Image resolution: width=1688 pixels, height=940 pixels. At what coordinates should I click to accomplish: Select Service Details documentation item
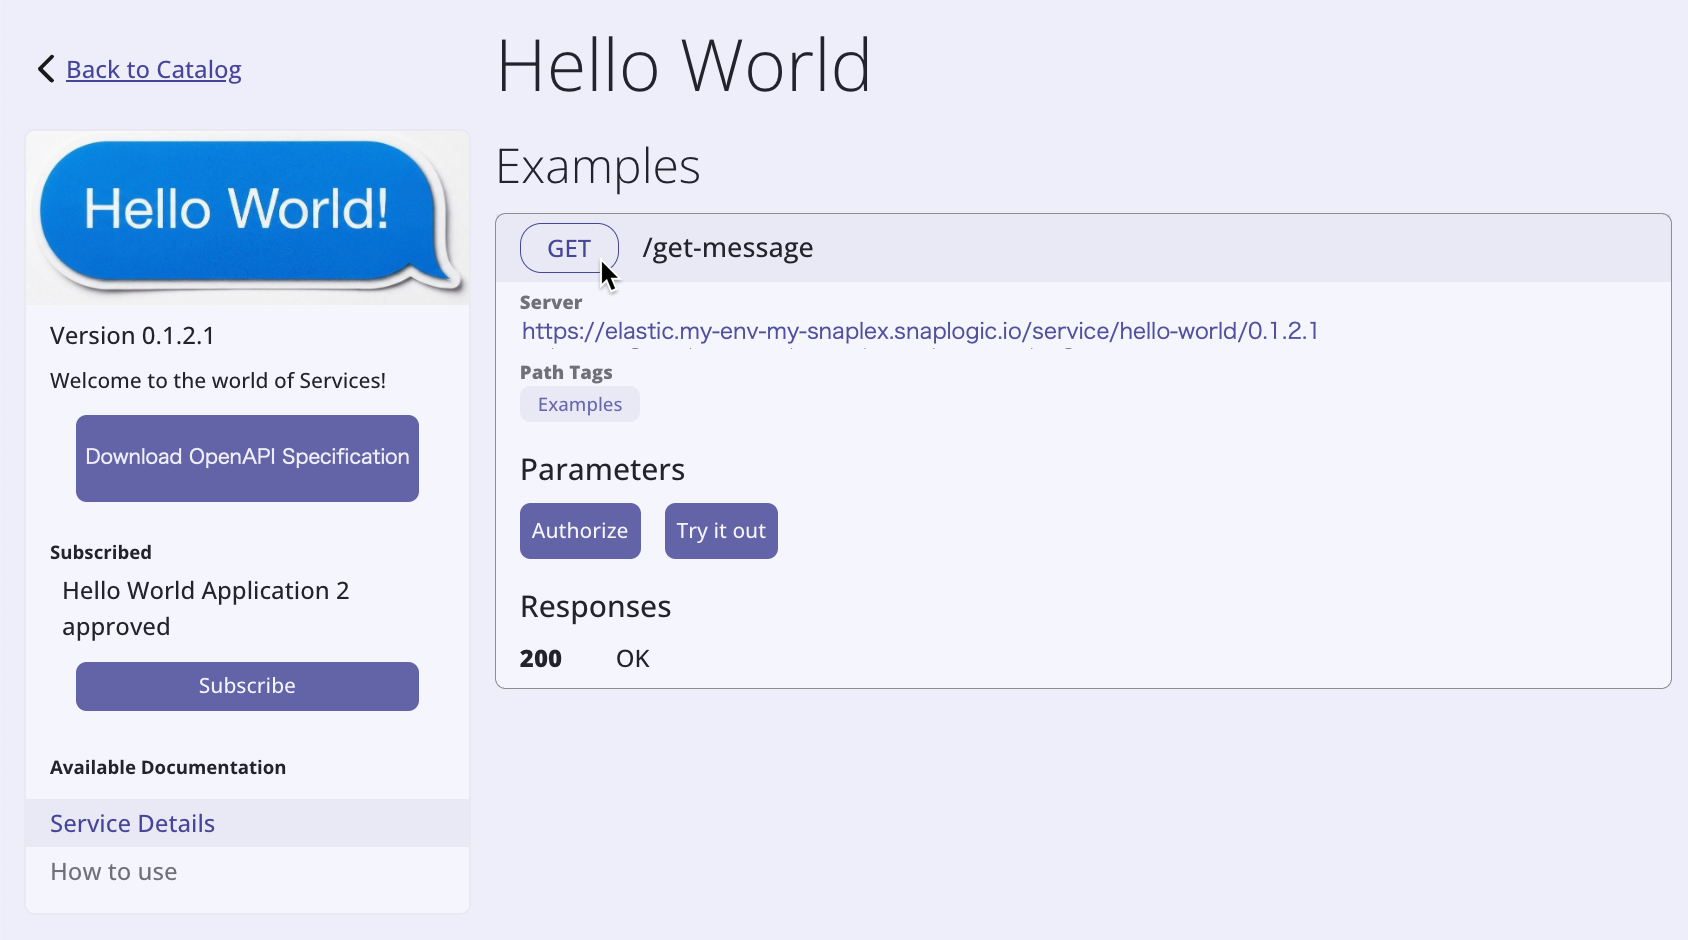[133, 823]
